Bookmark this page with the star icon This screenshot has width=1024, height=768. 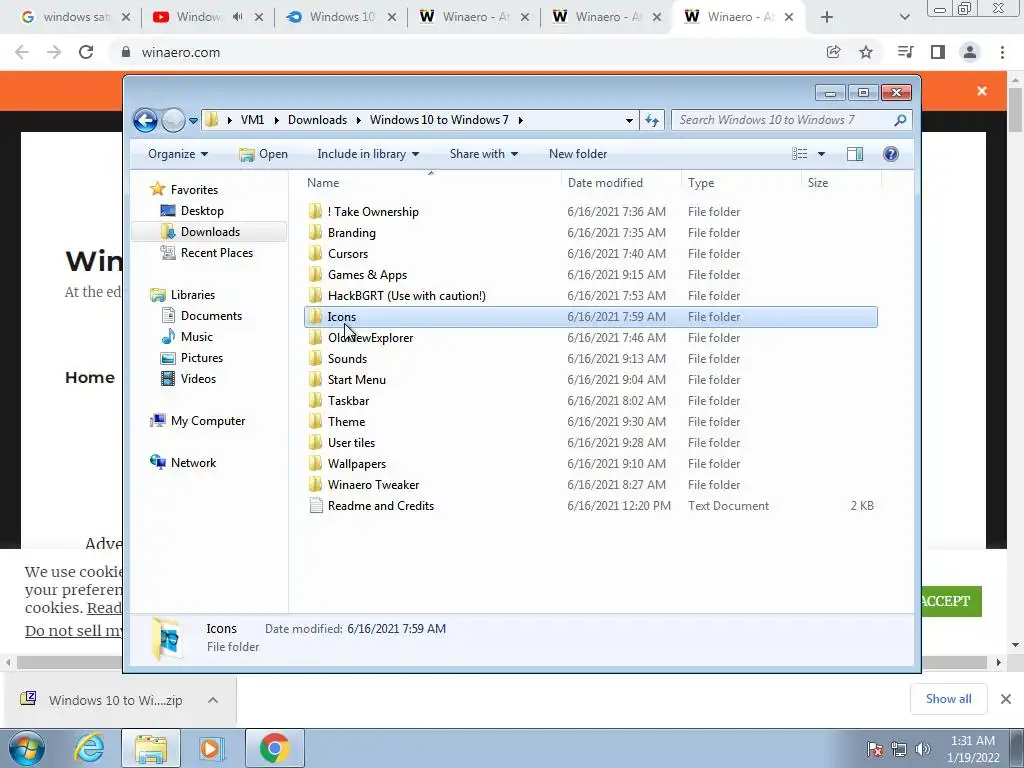click(x=866, y=52)
